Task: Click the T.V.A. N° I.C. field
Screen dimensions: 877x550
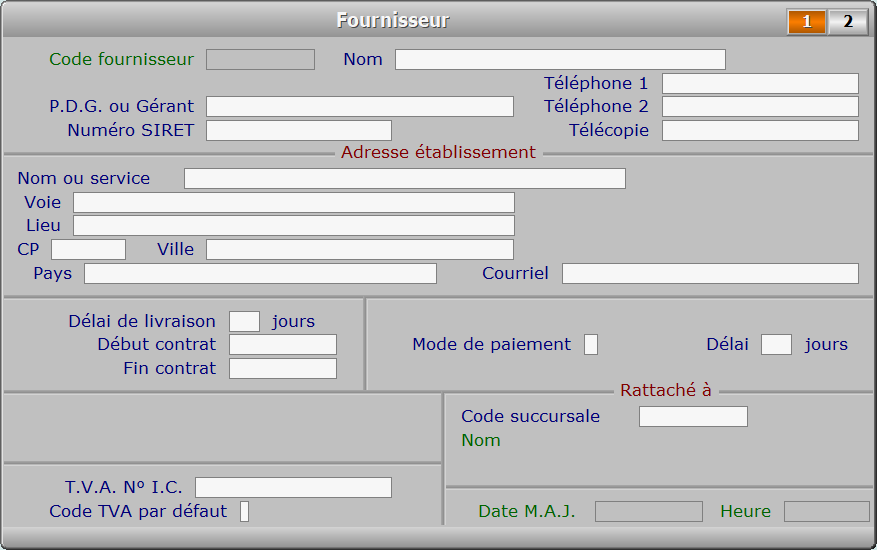Action: (293, 487)
